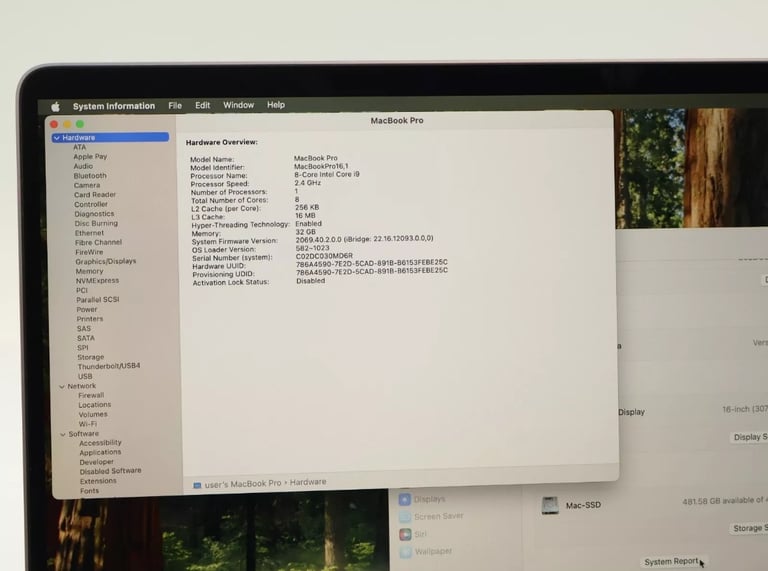
Task: Open Screen Saver in the Settings sidebar
Action: pos(432,516)
